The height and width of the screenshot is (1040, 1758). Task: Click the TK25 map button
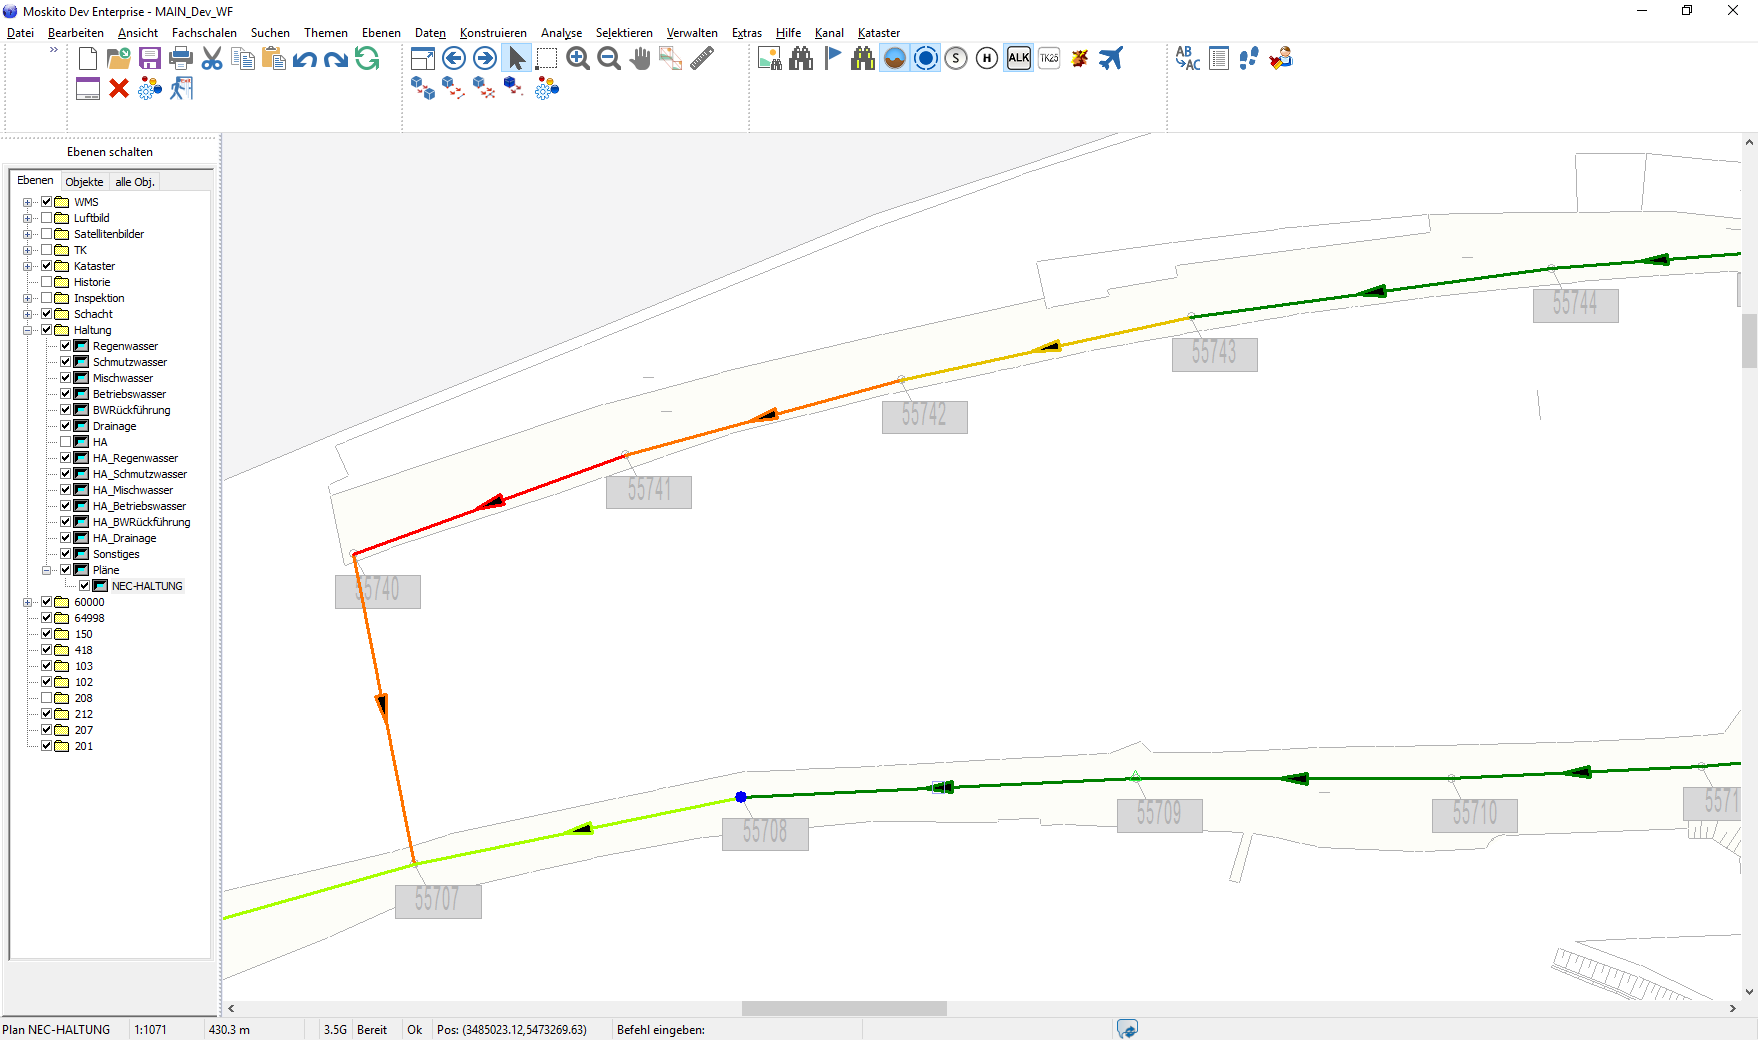(1049, 58)
